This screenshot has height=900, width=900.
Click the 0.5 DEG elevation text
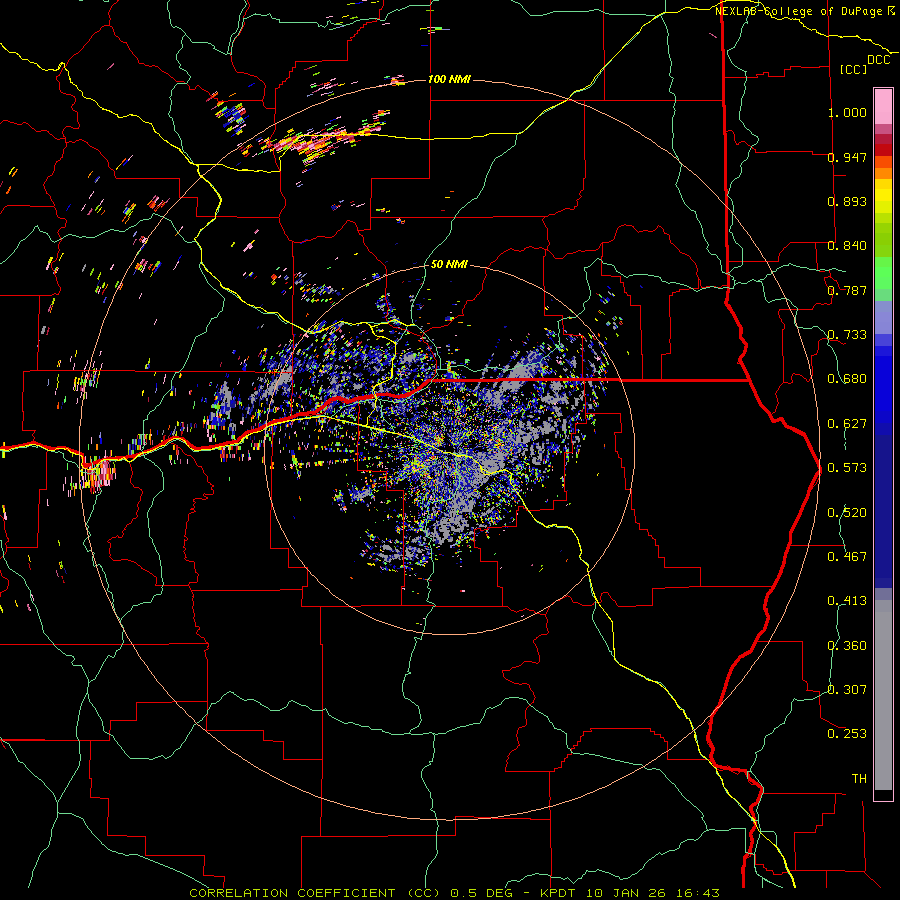(481, 893)
